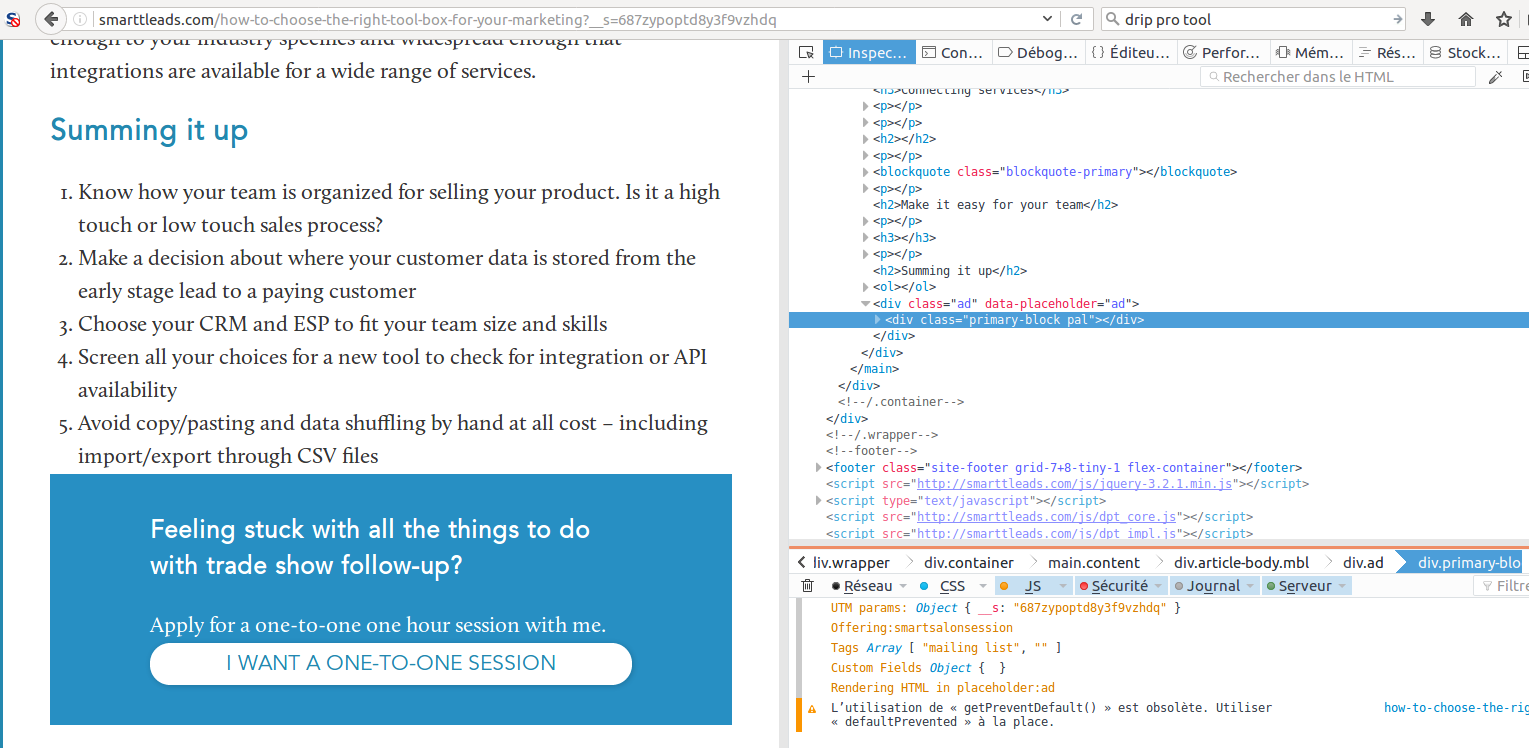
Task: Go to the browser home icon
Action: (1466, 19)
